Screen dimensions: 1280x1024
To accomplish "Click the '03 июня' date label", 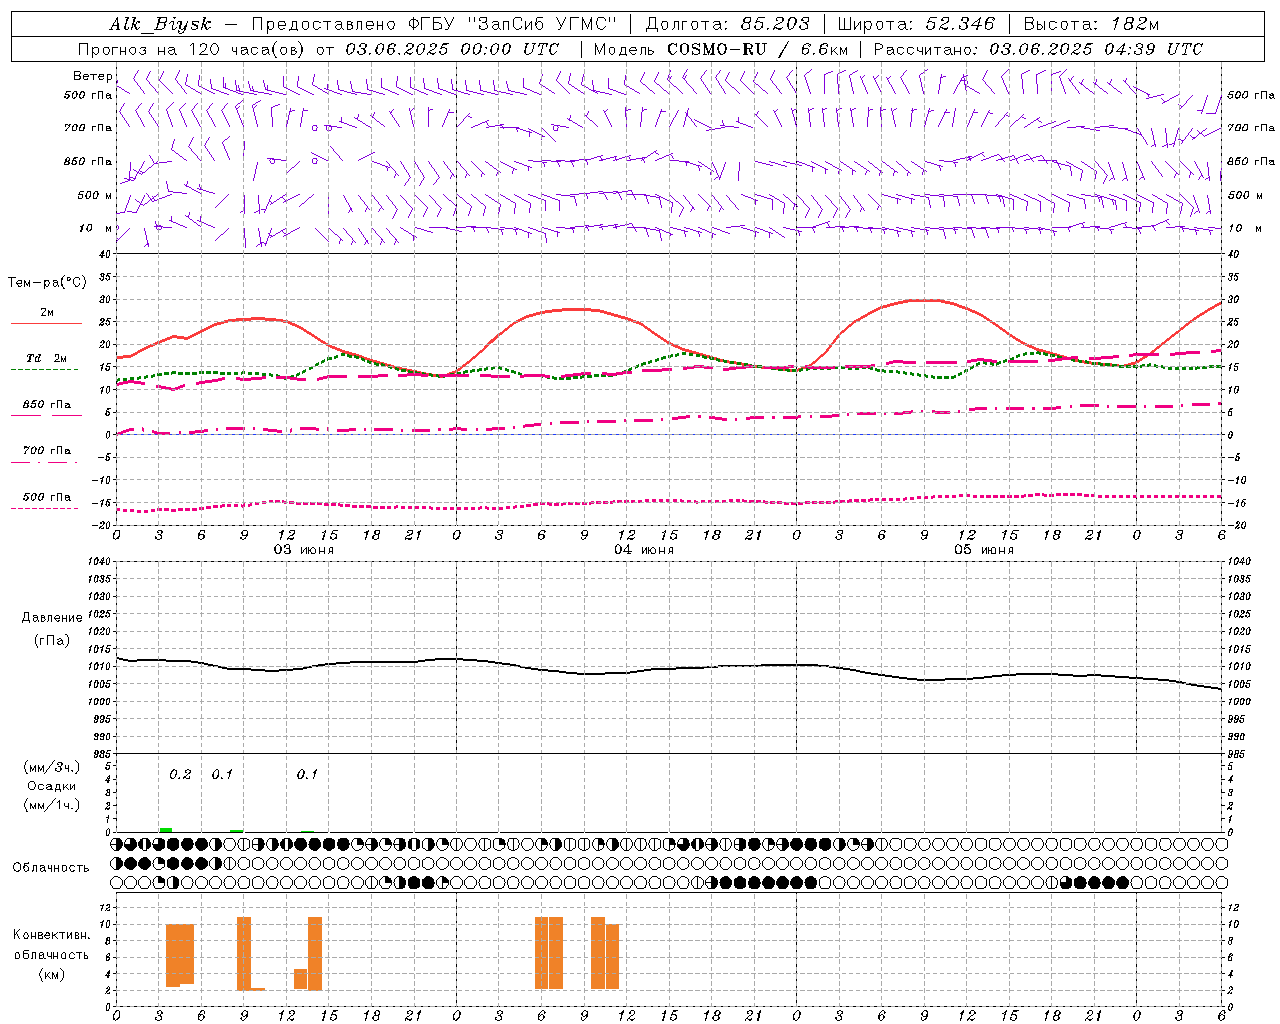I will click(304, 550).
